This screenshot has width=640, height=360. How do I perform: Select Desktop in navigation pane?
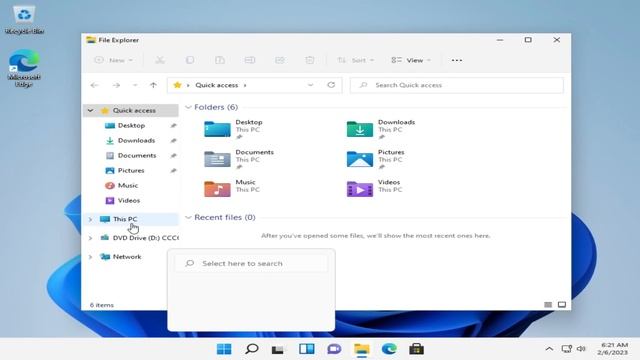131,125
